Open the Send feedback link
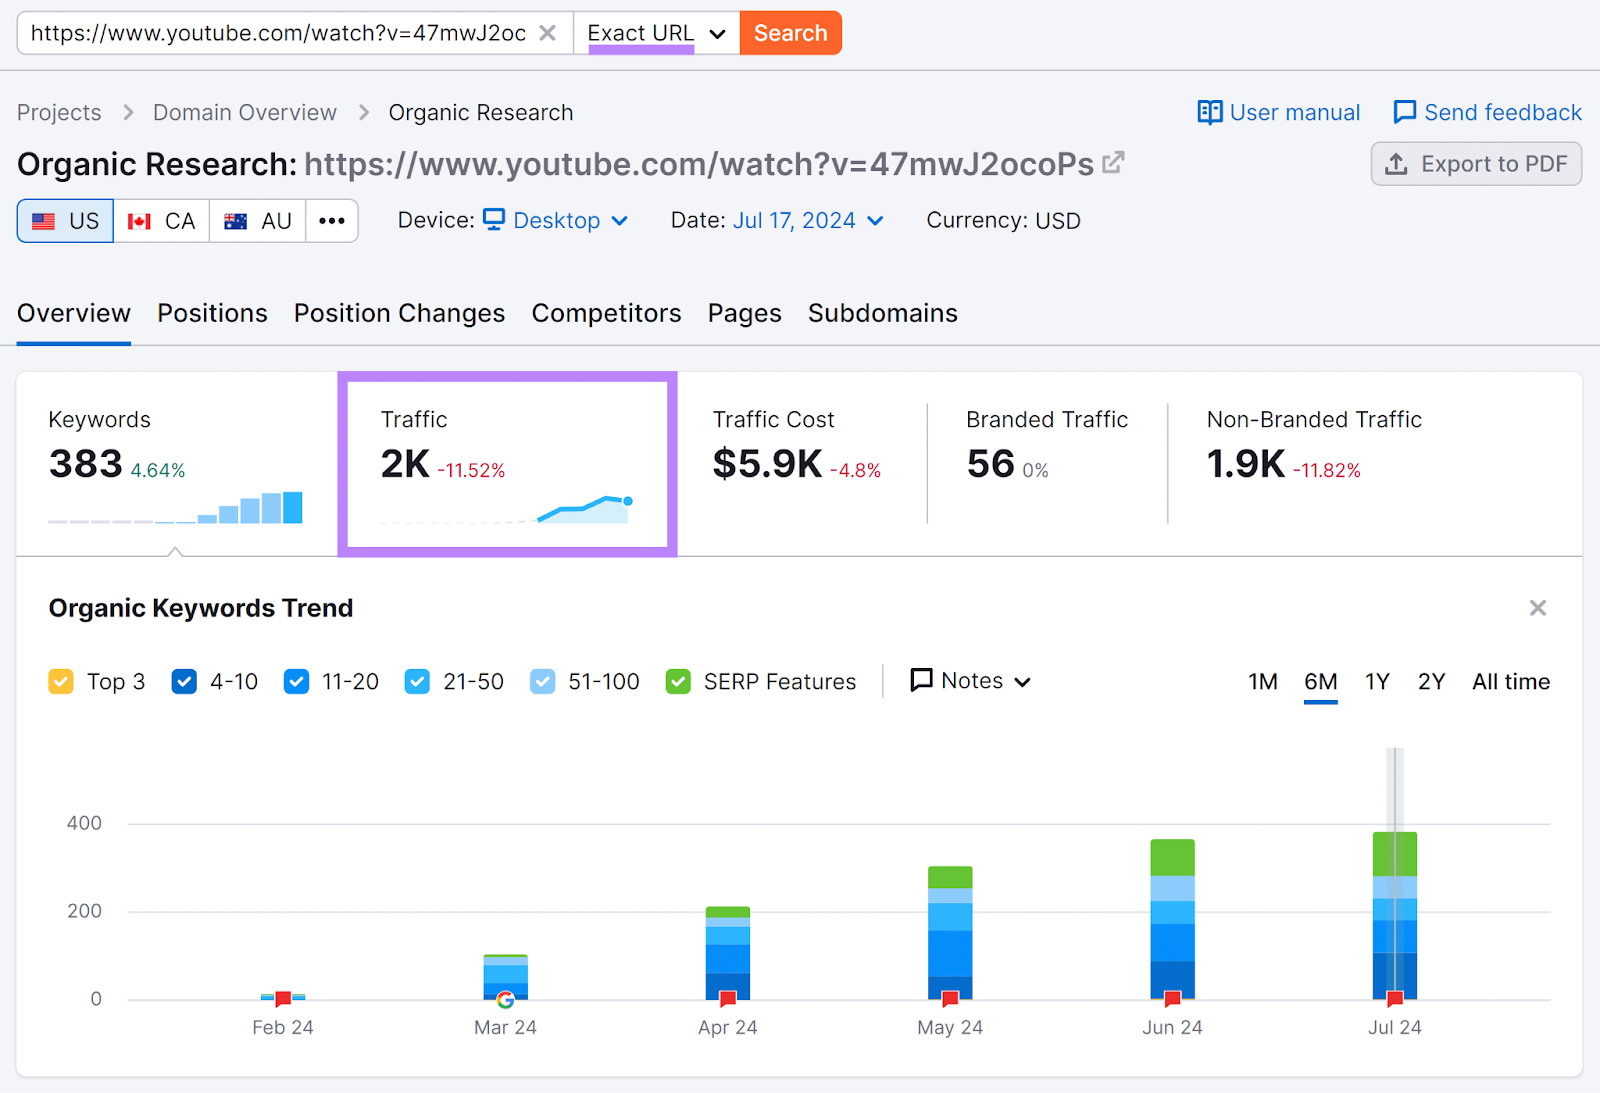 1487,112
